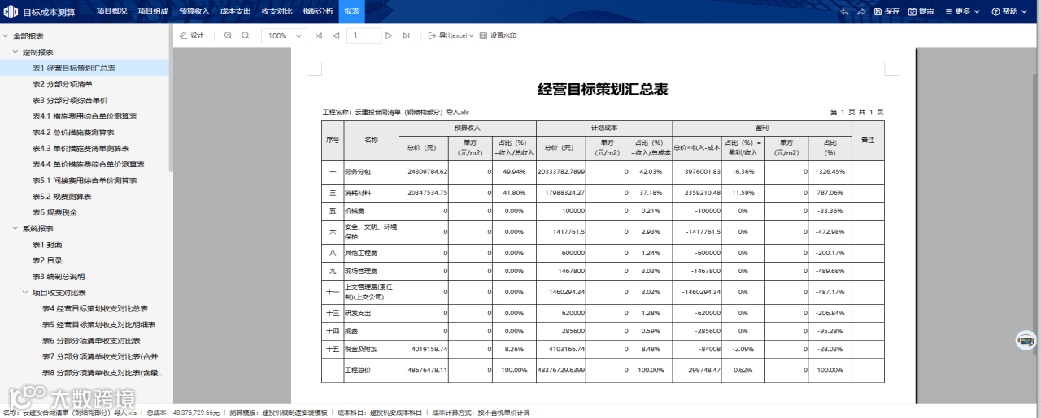This screenshot has width=1041, height=418.
Task: Collapse the 项目收支对比表 tree node
Action: click(x=25, y=293)
